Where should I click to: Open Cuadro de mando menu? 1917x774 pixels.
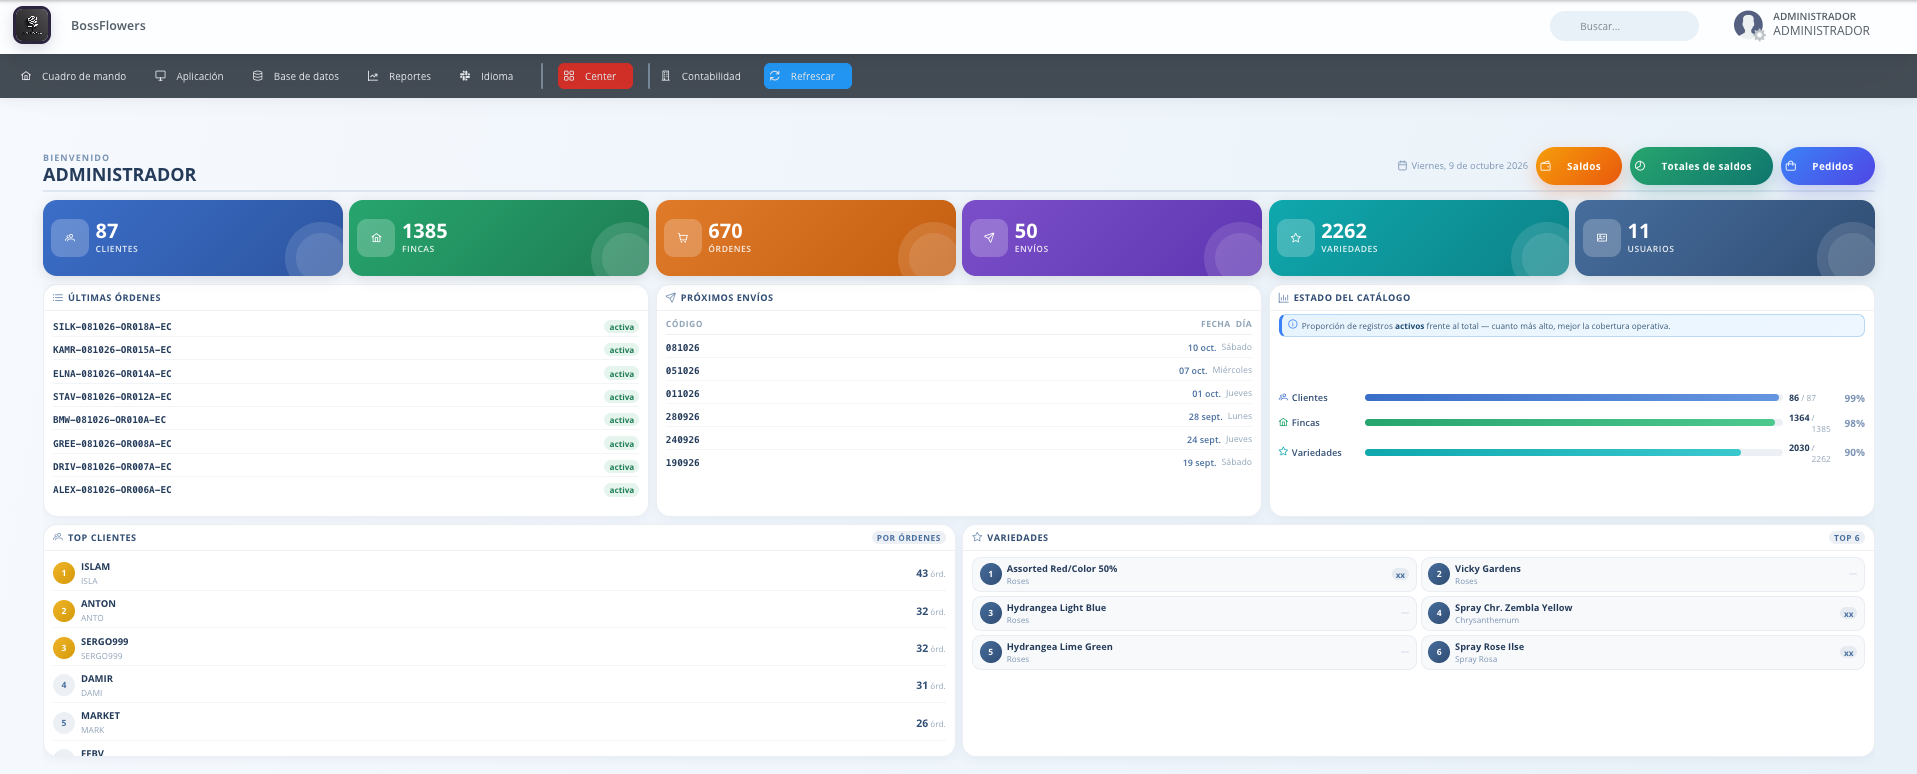click(x=74, y=76)
